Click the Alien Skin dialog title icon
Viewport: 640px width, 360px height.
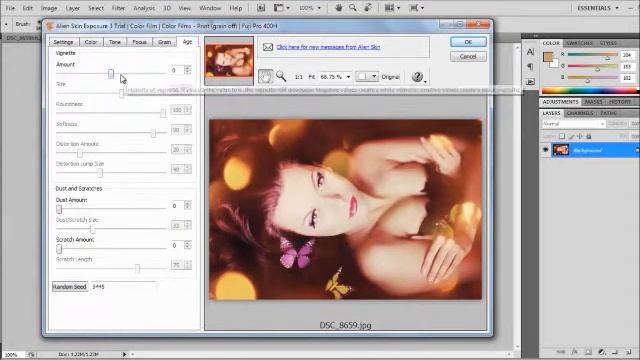click(x=50, y=26)
